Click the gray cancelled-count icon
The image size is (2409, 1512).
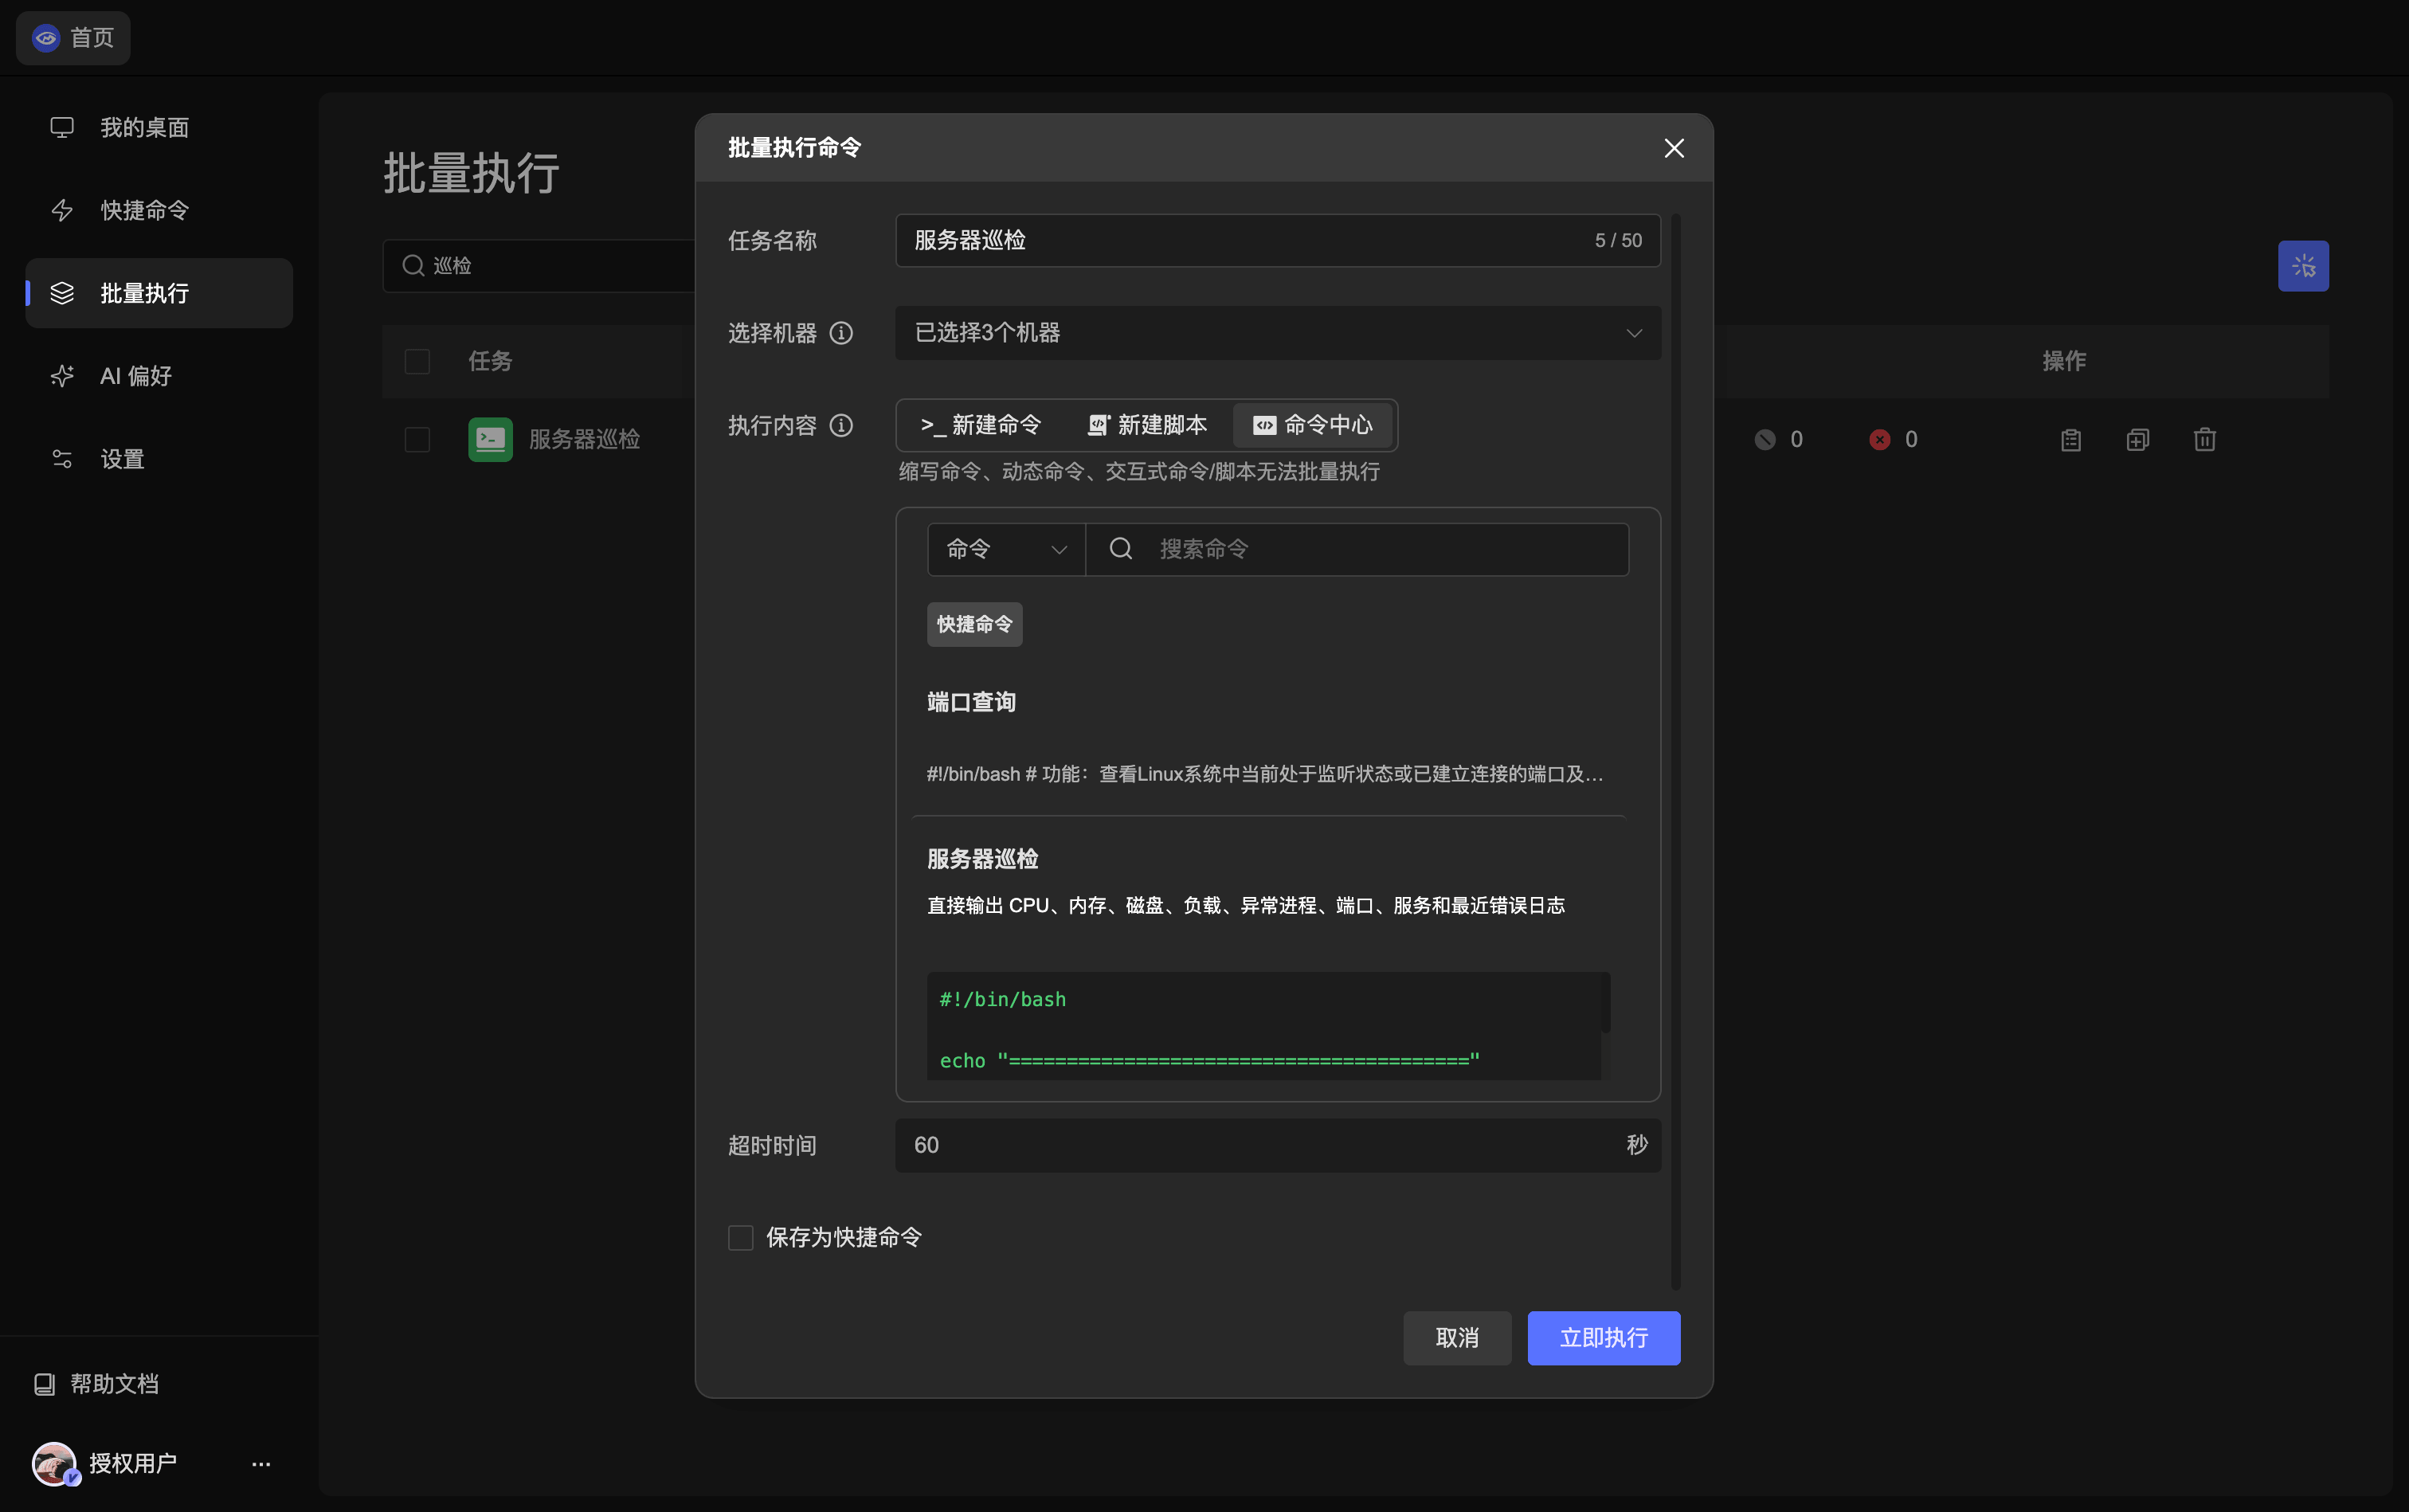pyautogui.click(x=1765, y=440)
